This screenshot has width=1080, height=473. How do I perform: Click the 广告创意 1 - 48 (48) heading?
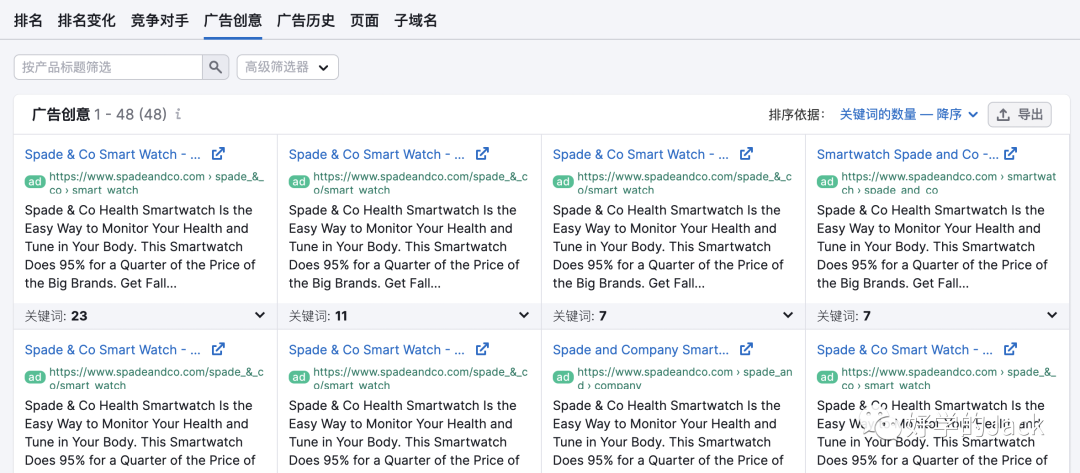pyautogui.click(x=99, y=114)
